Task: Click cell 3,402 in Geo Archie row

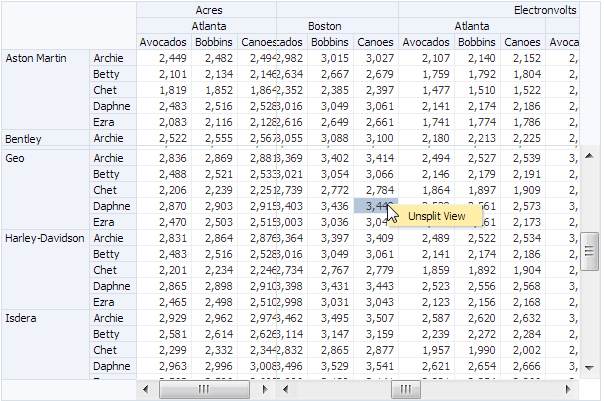Action: (x=330, y=158)
